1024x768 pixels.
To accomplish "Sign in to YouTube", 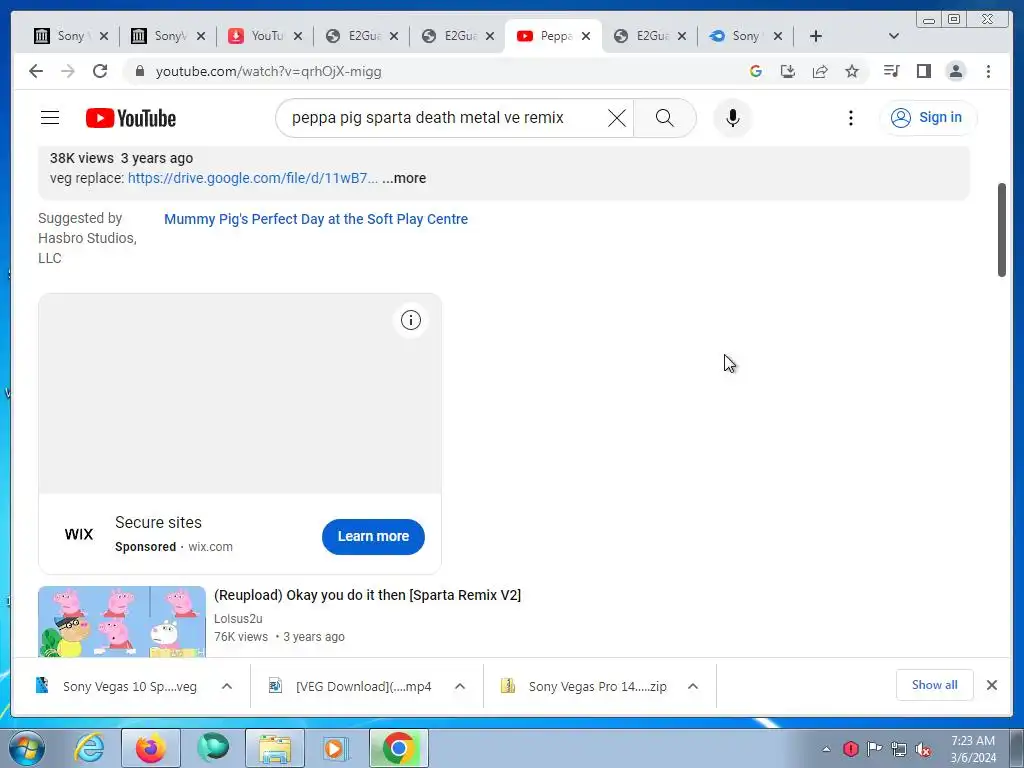I will click(x=927, y=118).
